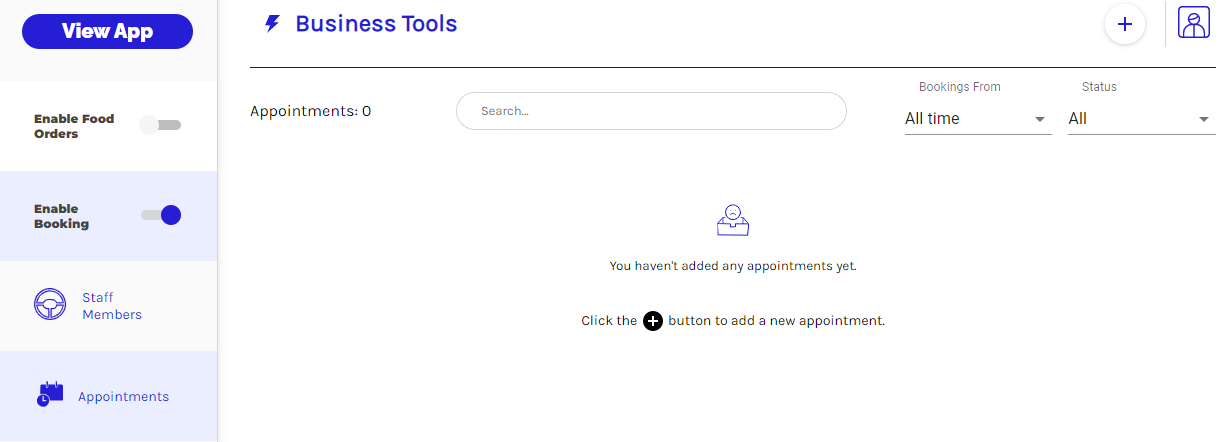1229x442 pixels.
Task: Open the user profile icon at top right
Action: point(1193,23)
